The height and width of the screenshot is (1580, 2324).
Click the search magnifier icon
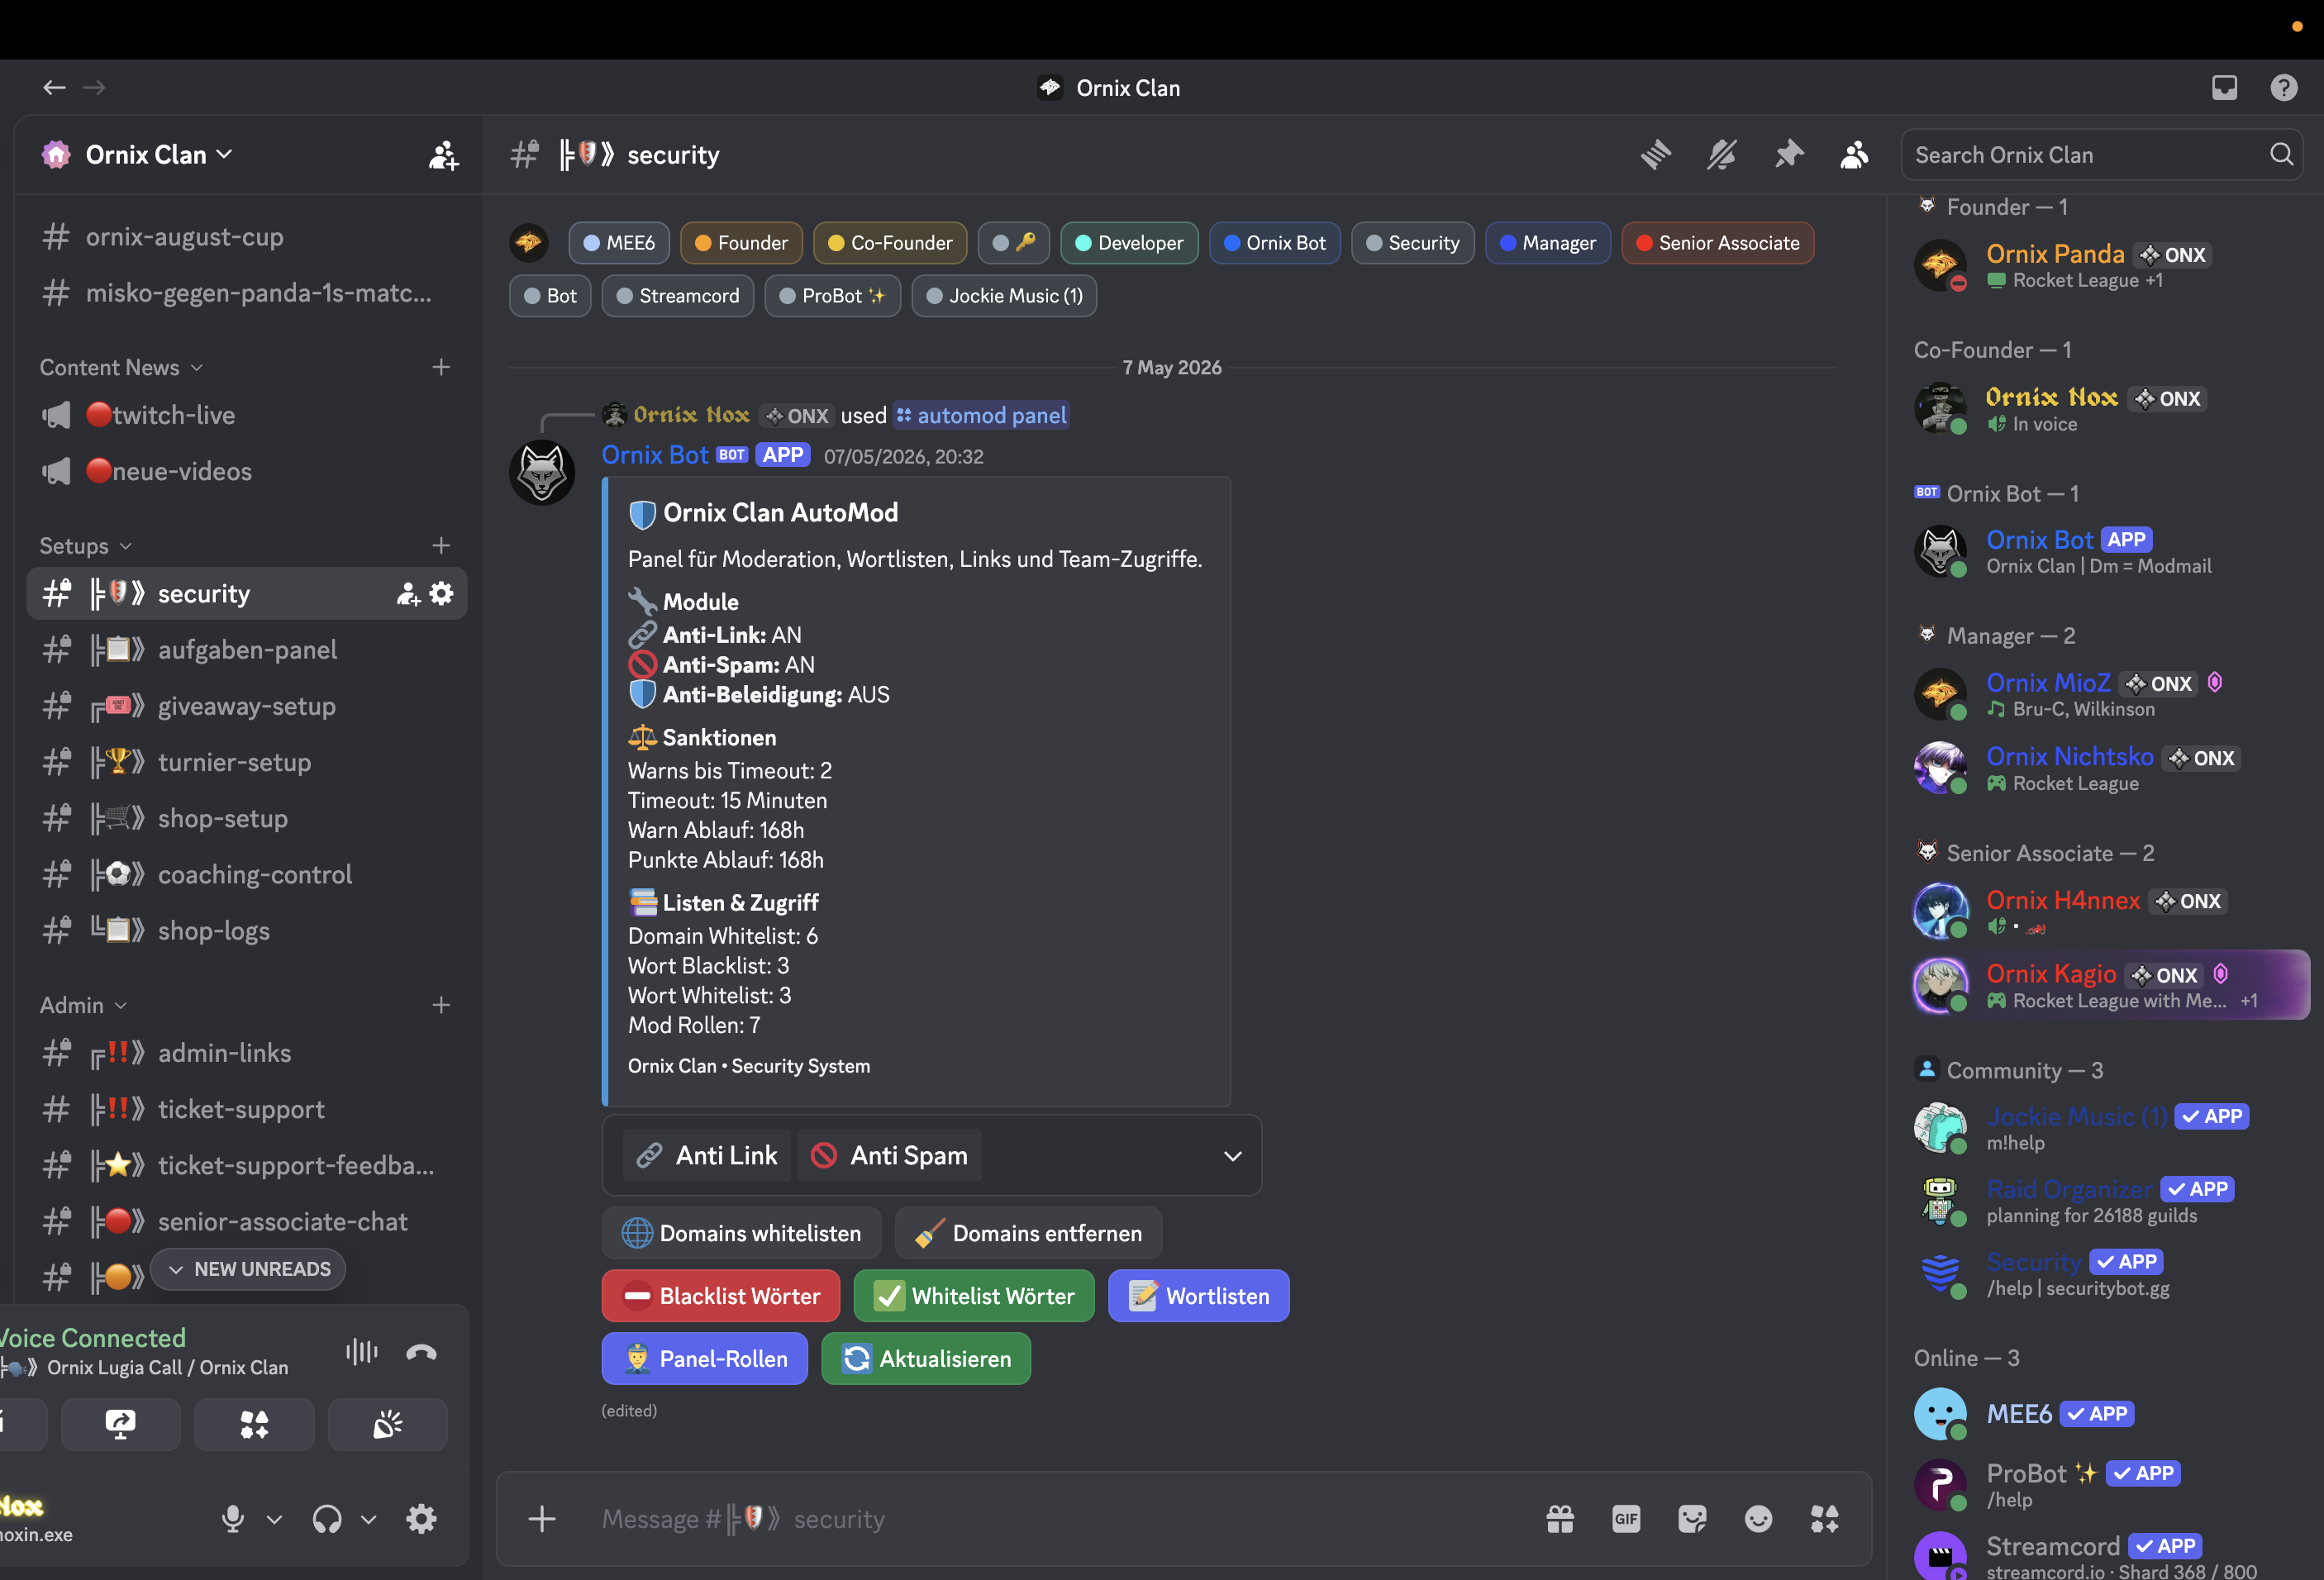click(x=2281, y=155)
